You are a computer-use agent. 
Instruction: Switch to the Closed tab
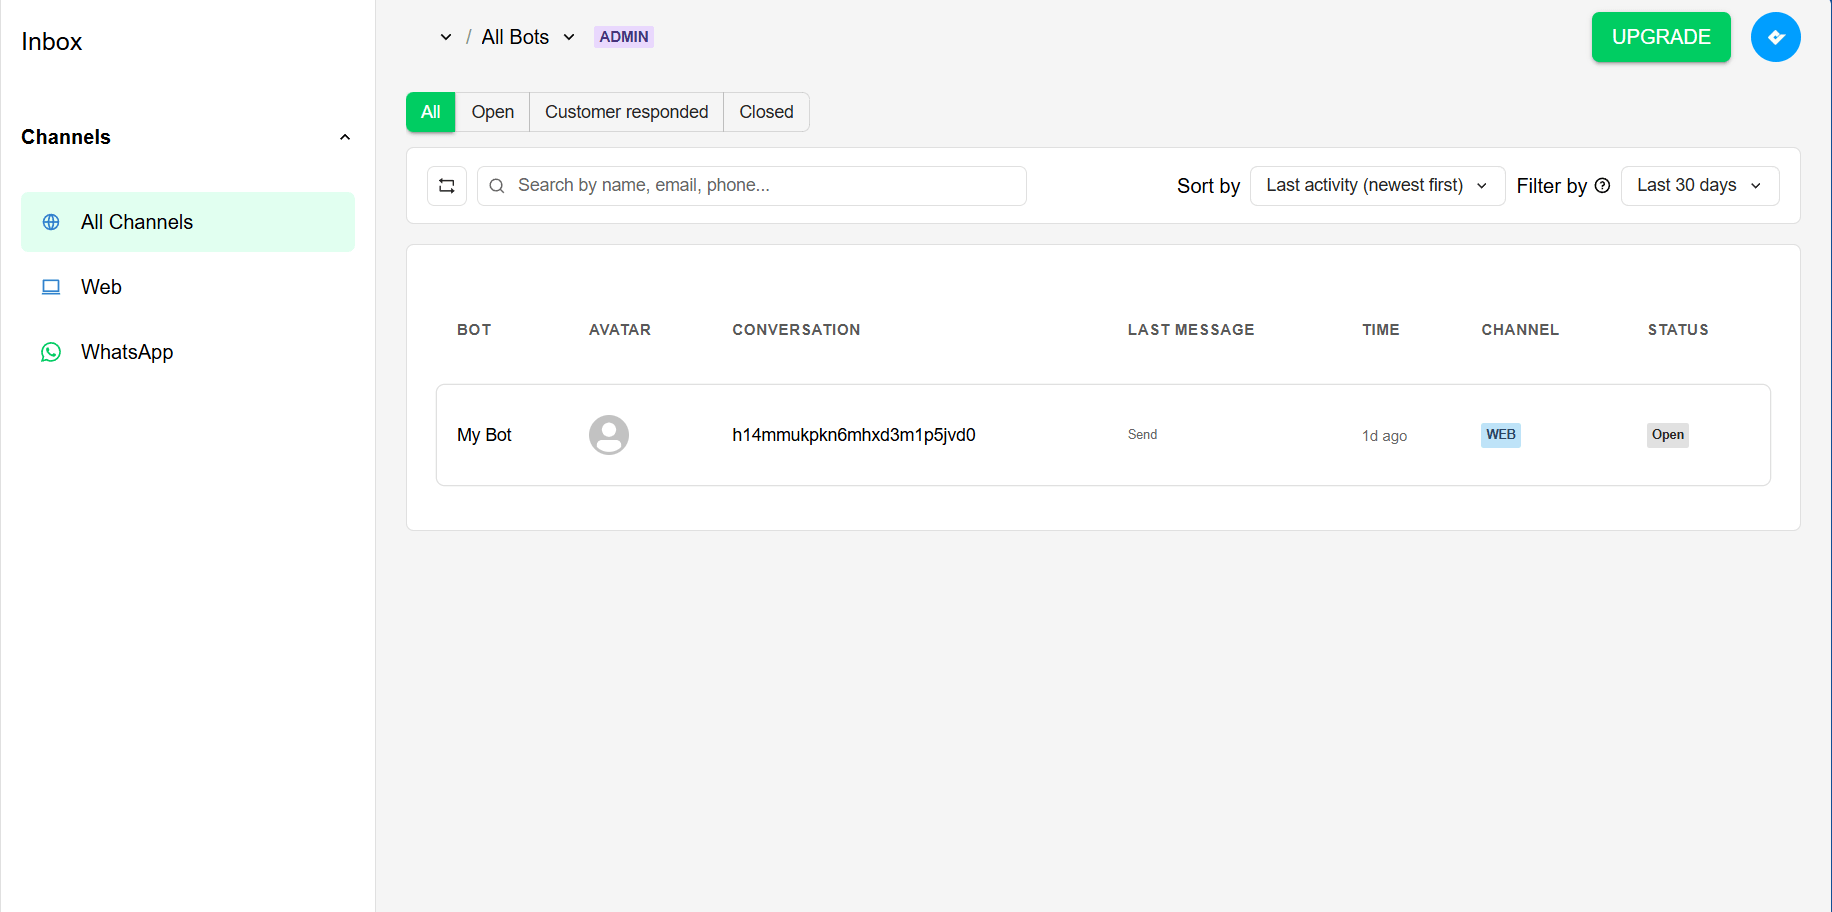(x=766, y=112)
